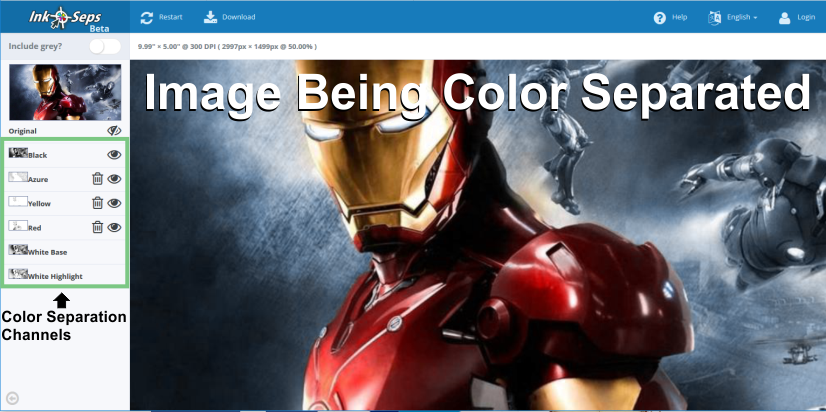Select the White Highlight channel label
The width and height of the screenshot is (826, 412).
55,277
